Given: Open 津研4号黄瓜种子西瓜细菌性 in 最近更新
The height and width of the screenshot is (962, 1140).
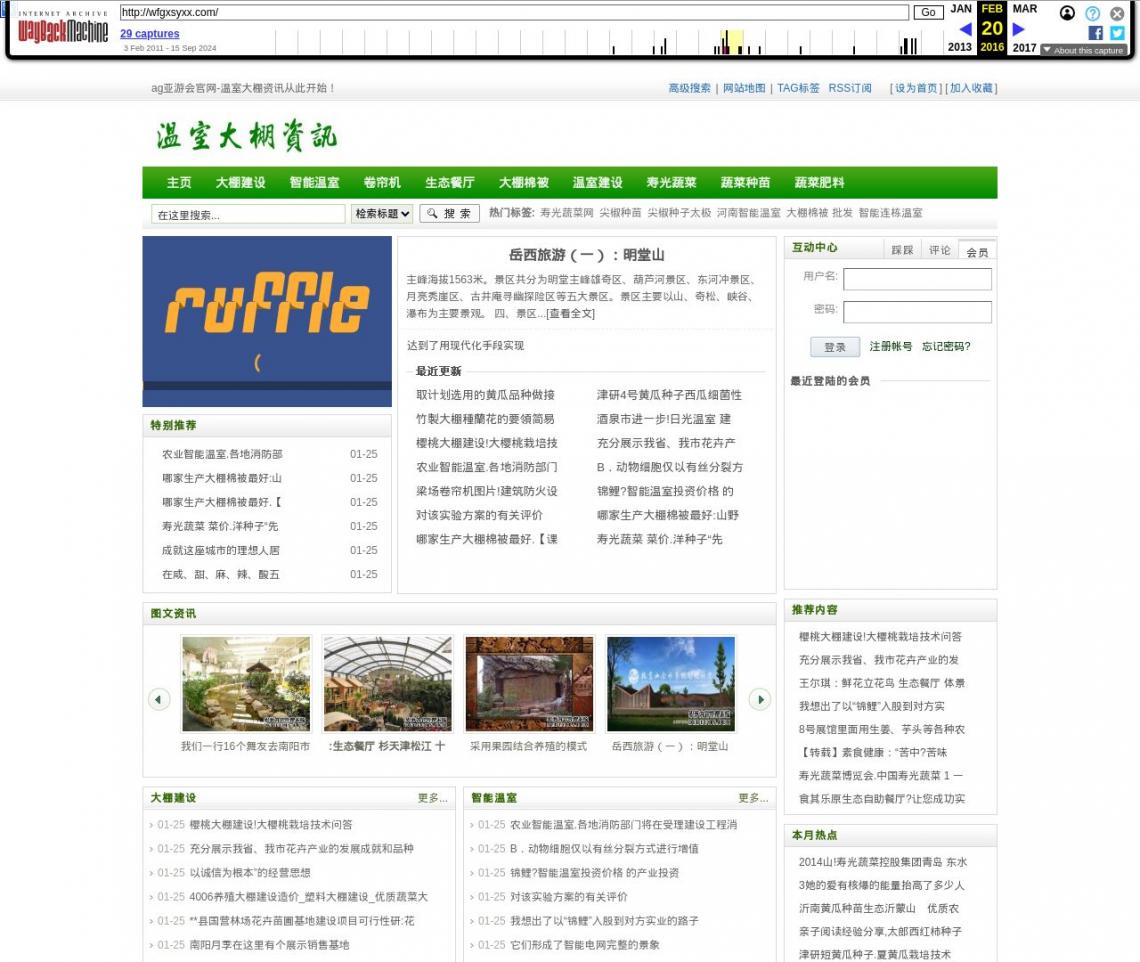Looking at the screenshot, I should [x=669, y=395].
